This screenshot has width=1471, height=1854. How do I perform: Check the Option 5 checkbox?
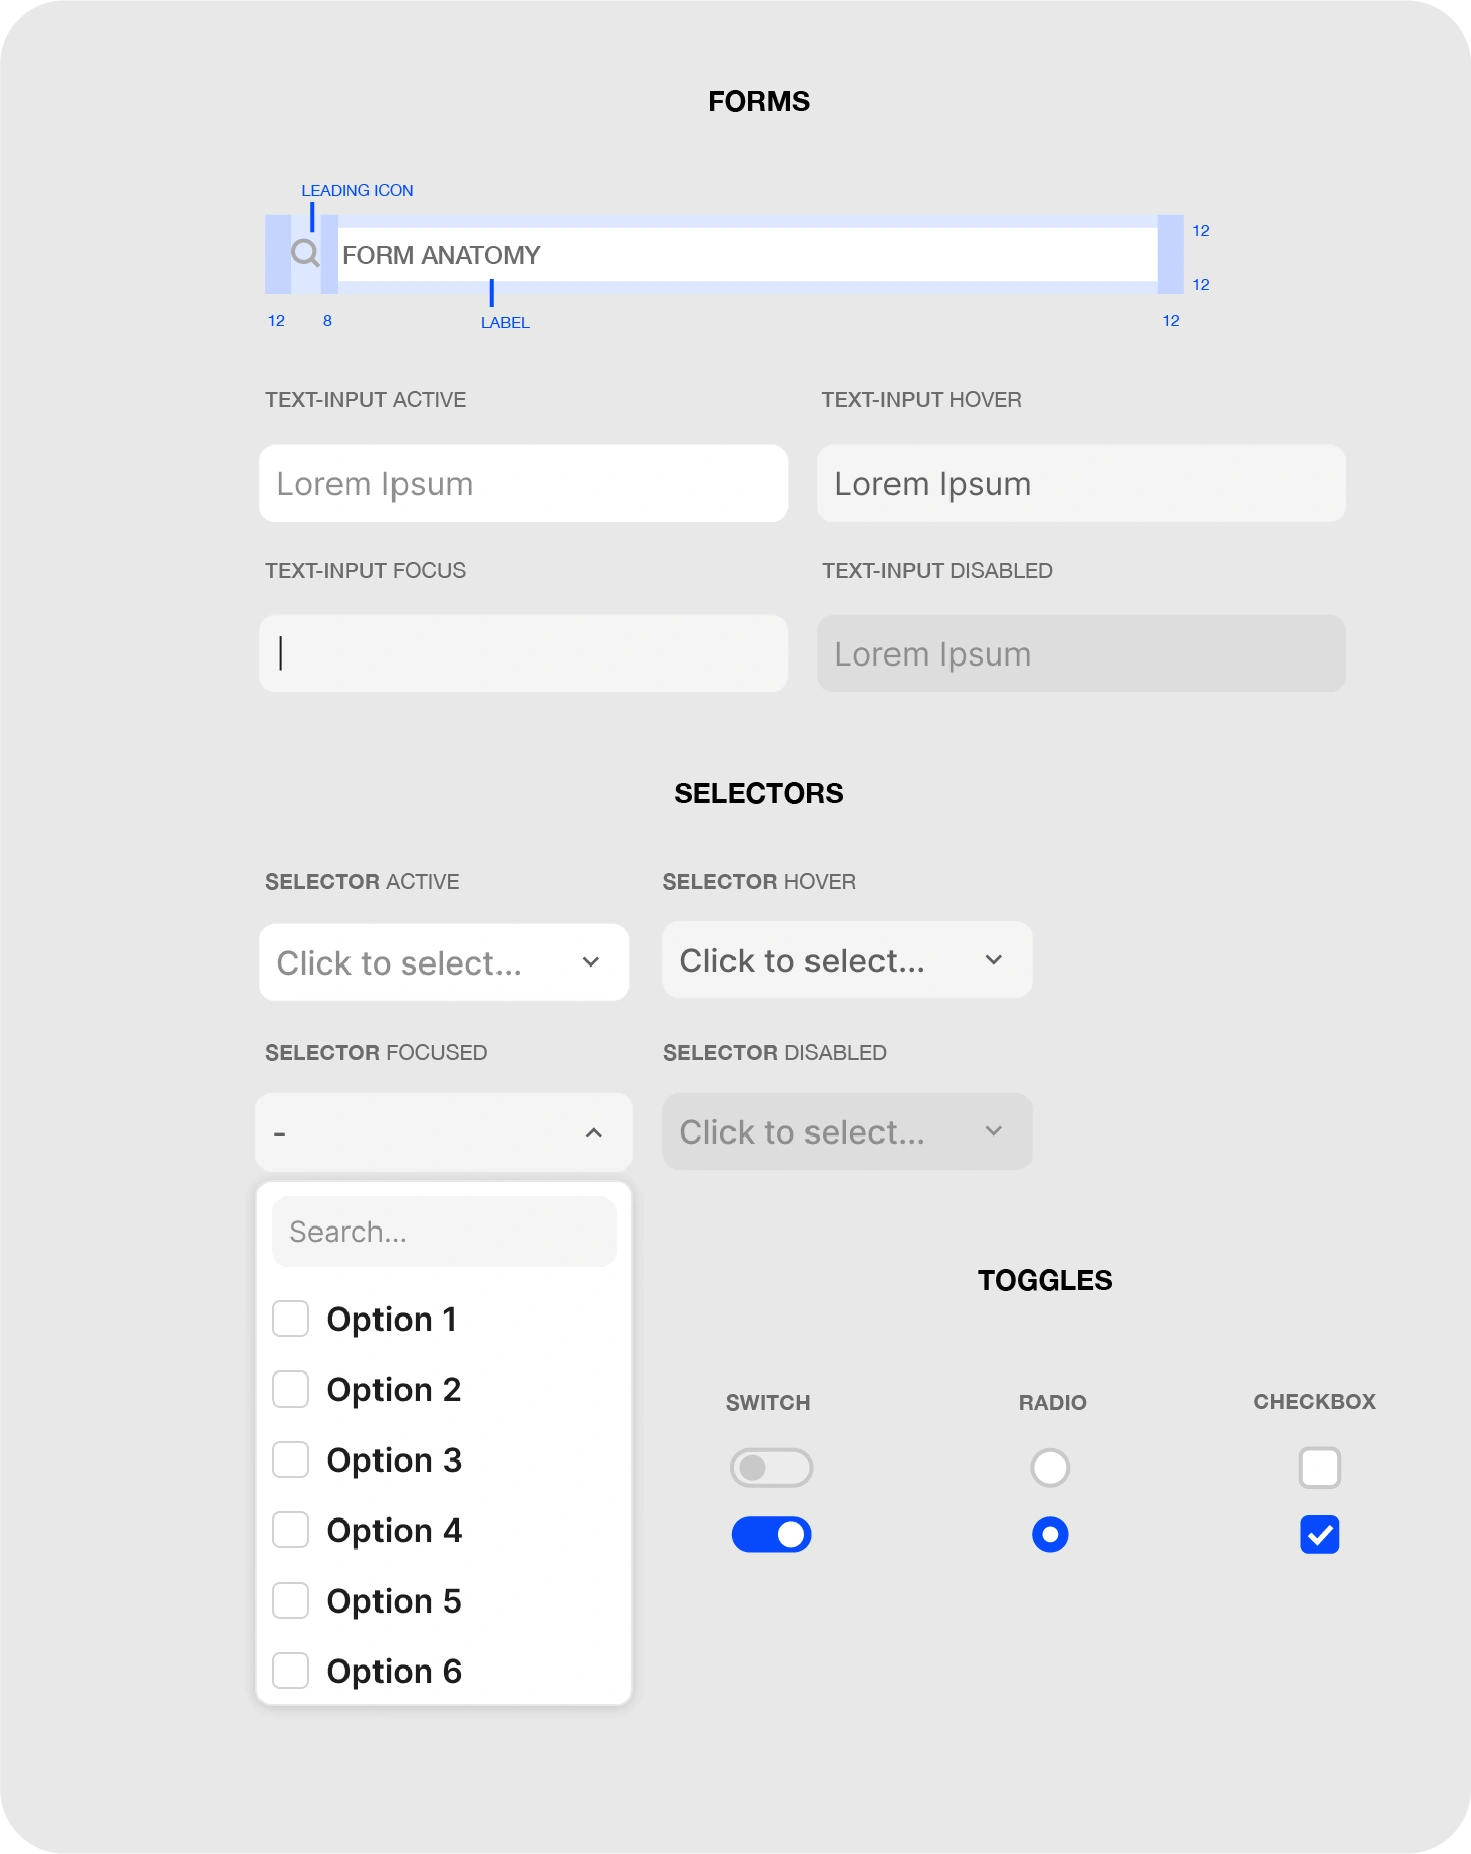pyautogui.click(x=291, y=1601)
